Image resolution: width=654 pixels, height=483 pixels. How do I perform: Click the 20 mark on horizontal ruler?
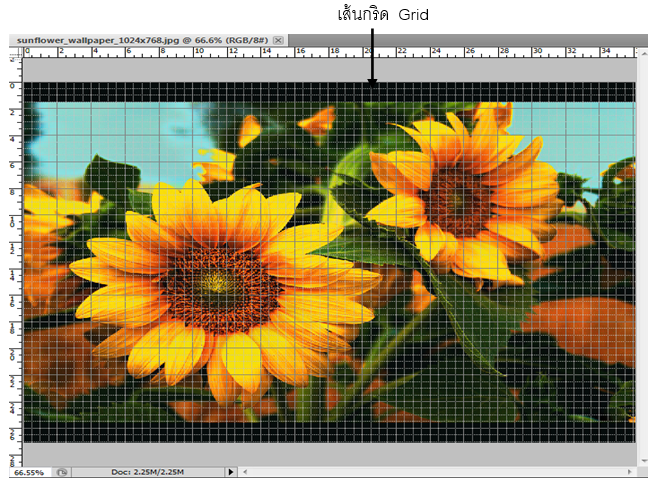coord(368,51)
